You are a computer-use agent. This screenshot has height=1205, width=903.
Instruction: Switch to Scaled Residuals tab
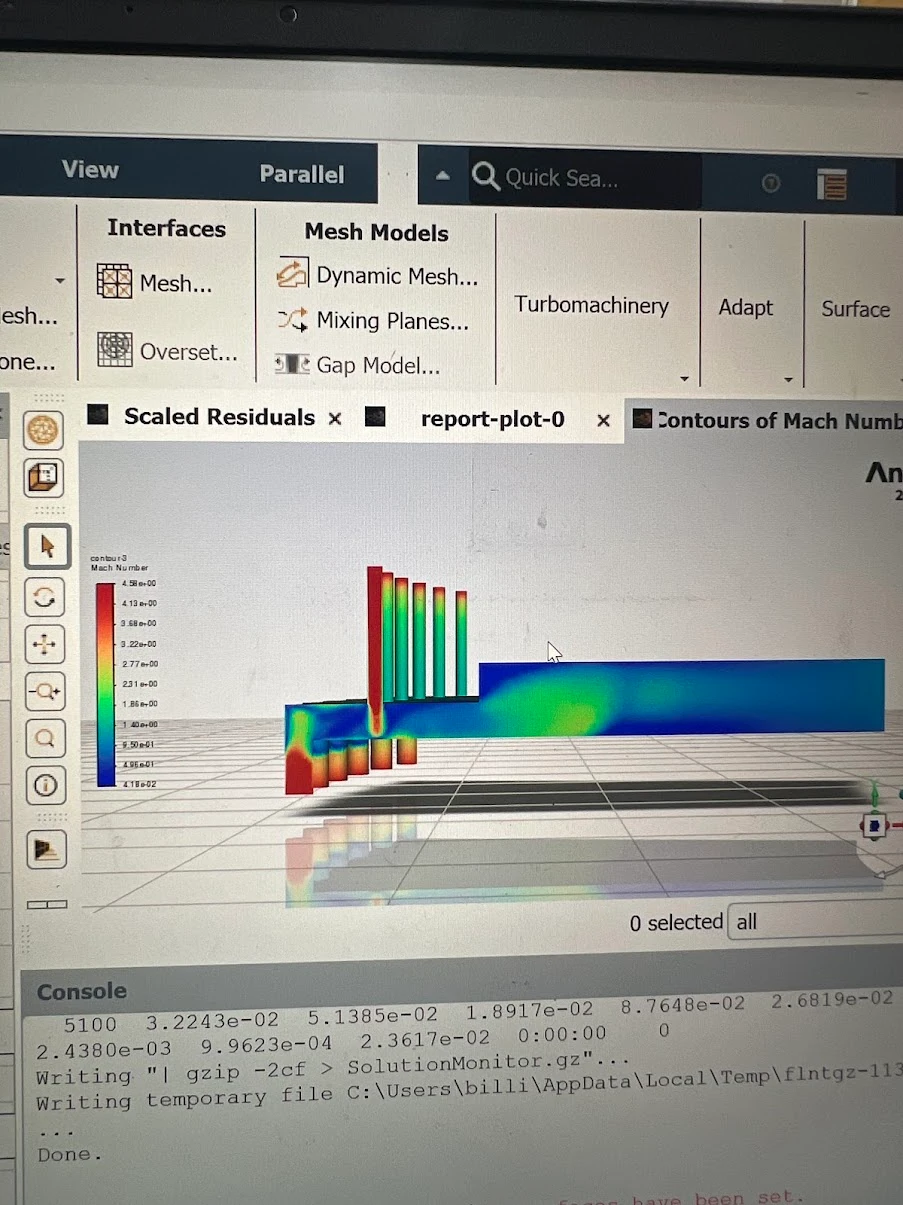[x=219, y=417]
